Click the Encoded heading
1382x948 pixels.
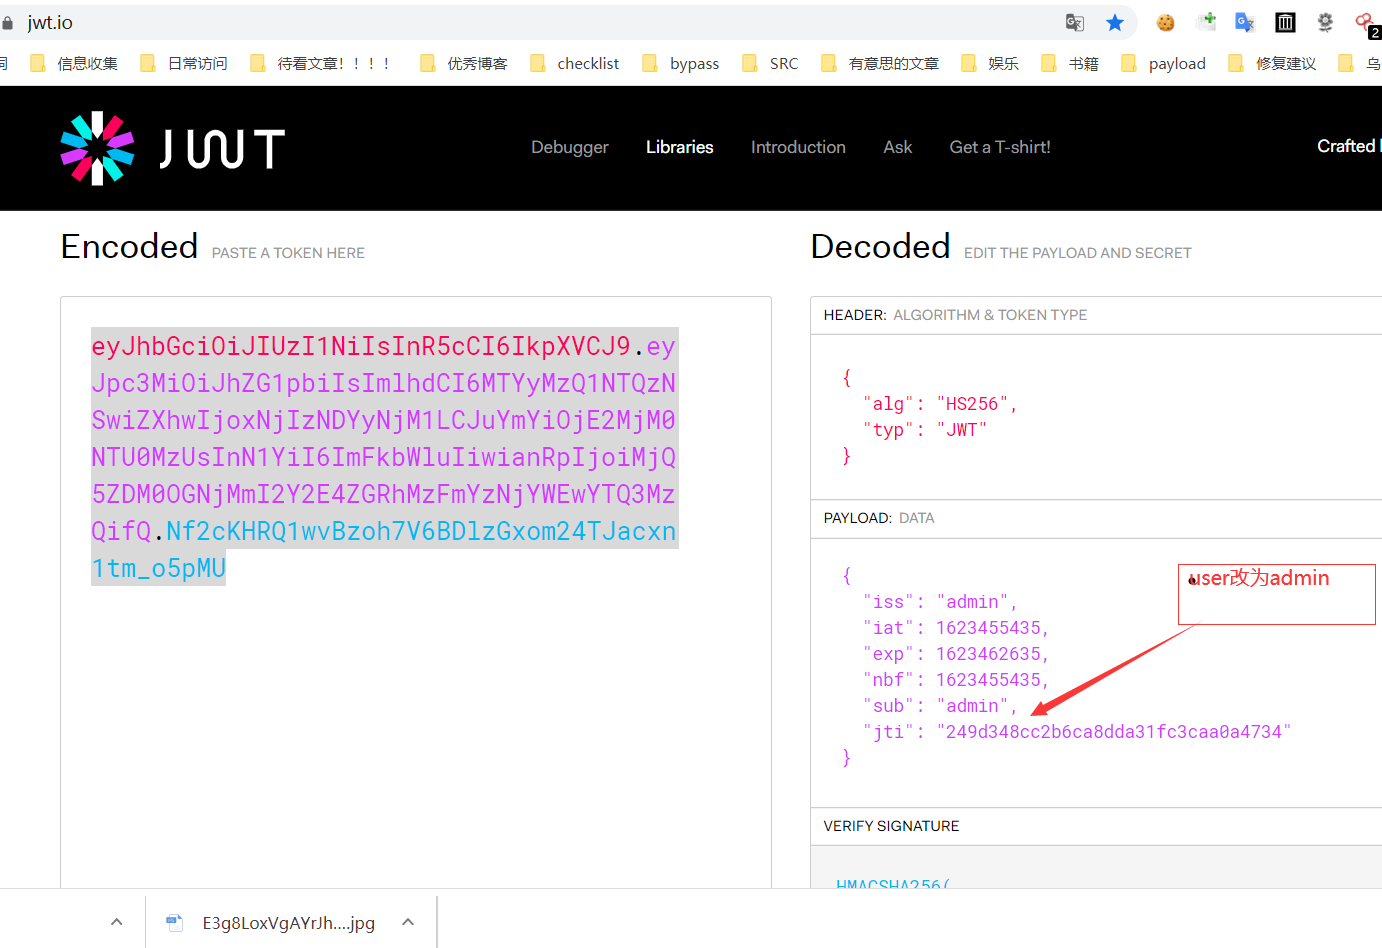pos(129,247)
